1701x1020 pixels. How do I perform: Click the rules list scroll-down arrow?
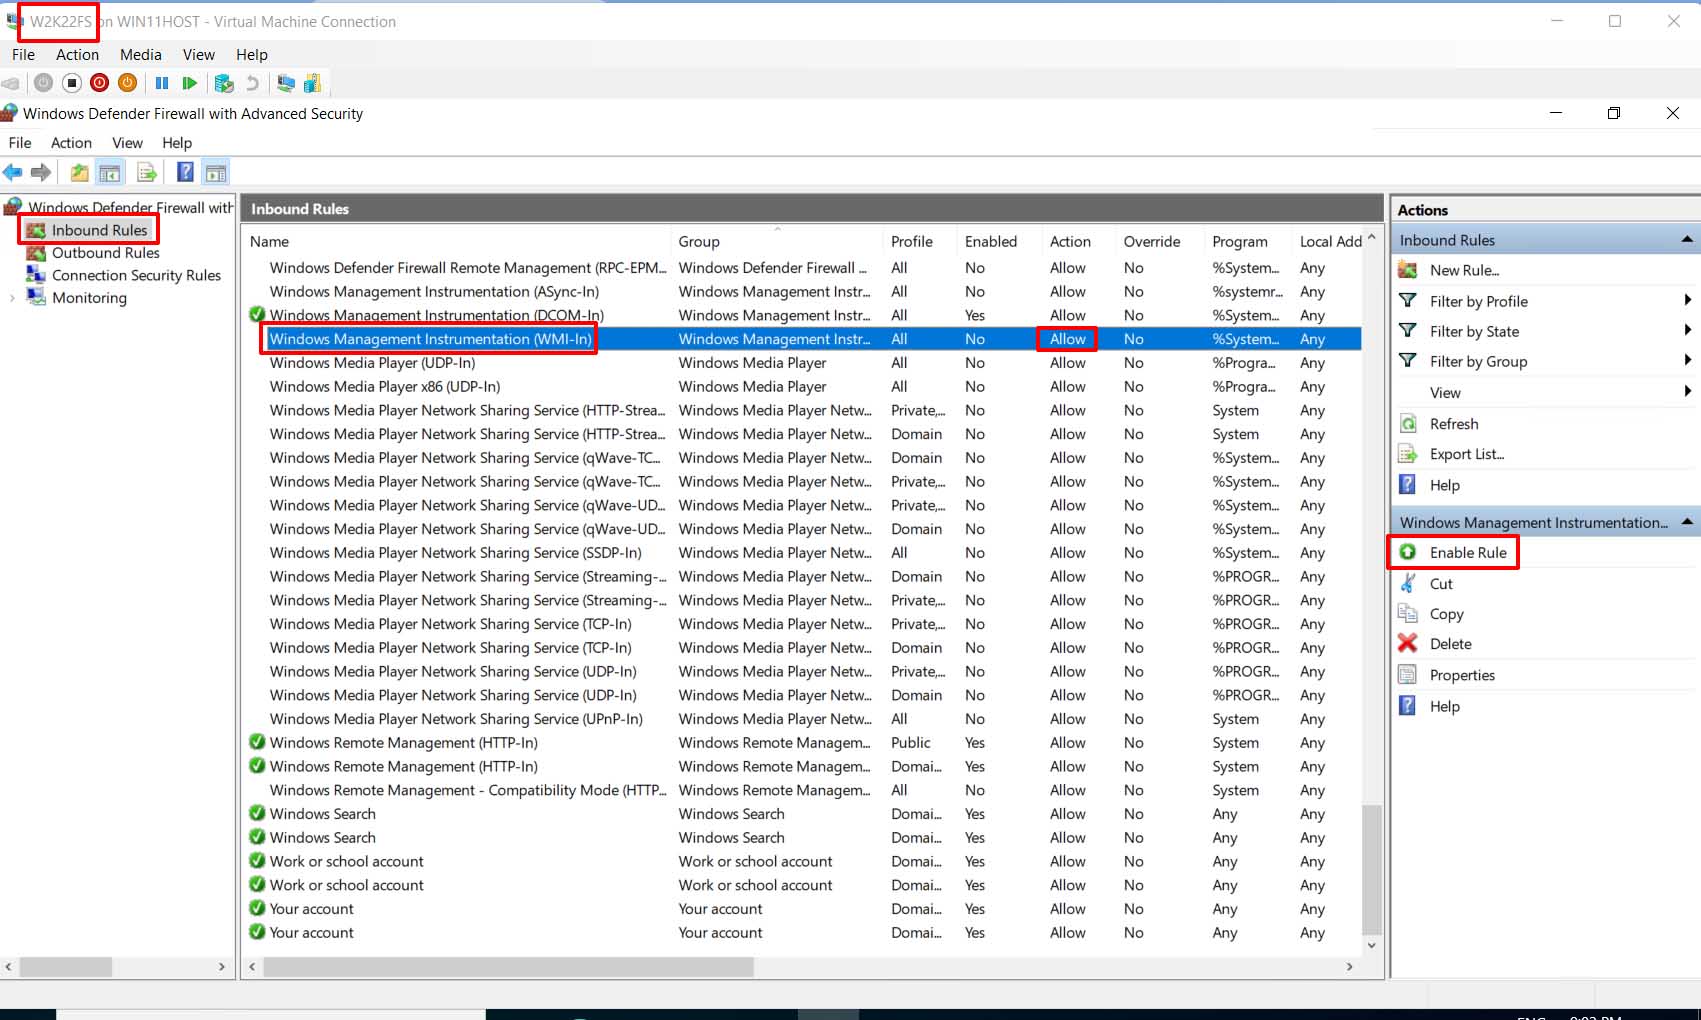pos(1371,945)
